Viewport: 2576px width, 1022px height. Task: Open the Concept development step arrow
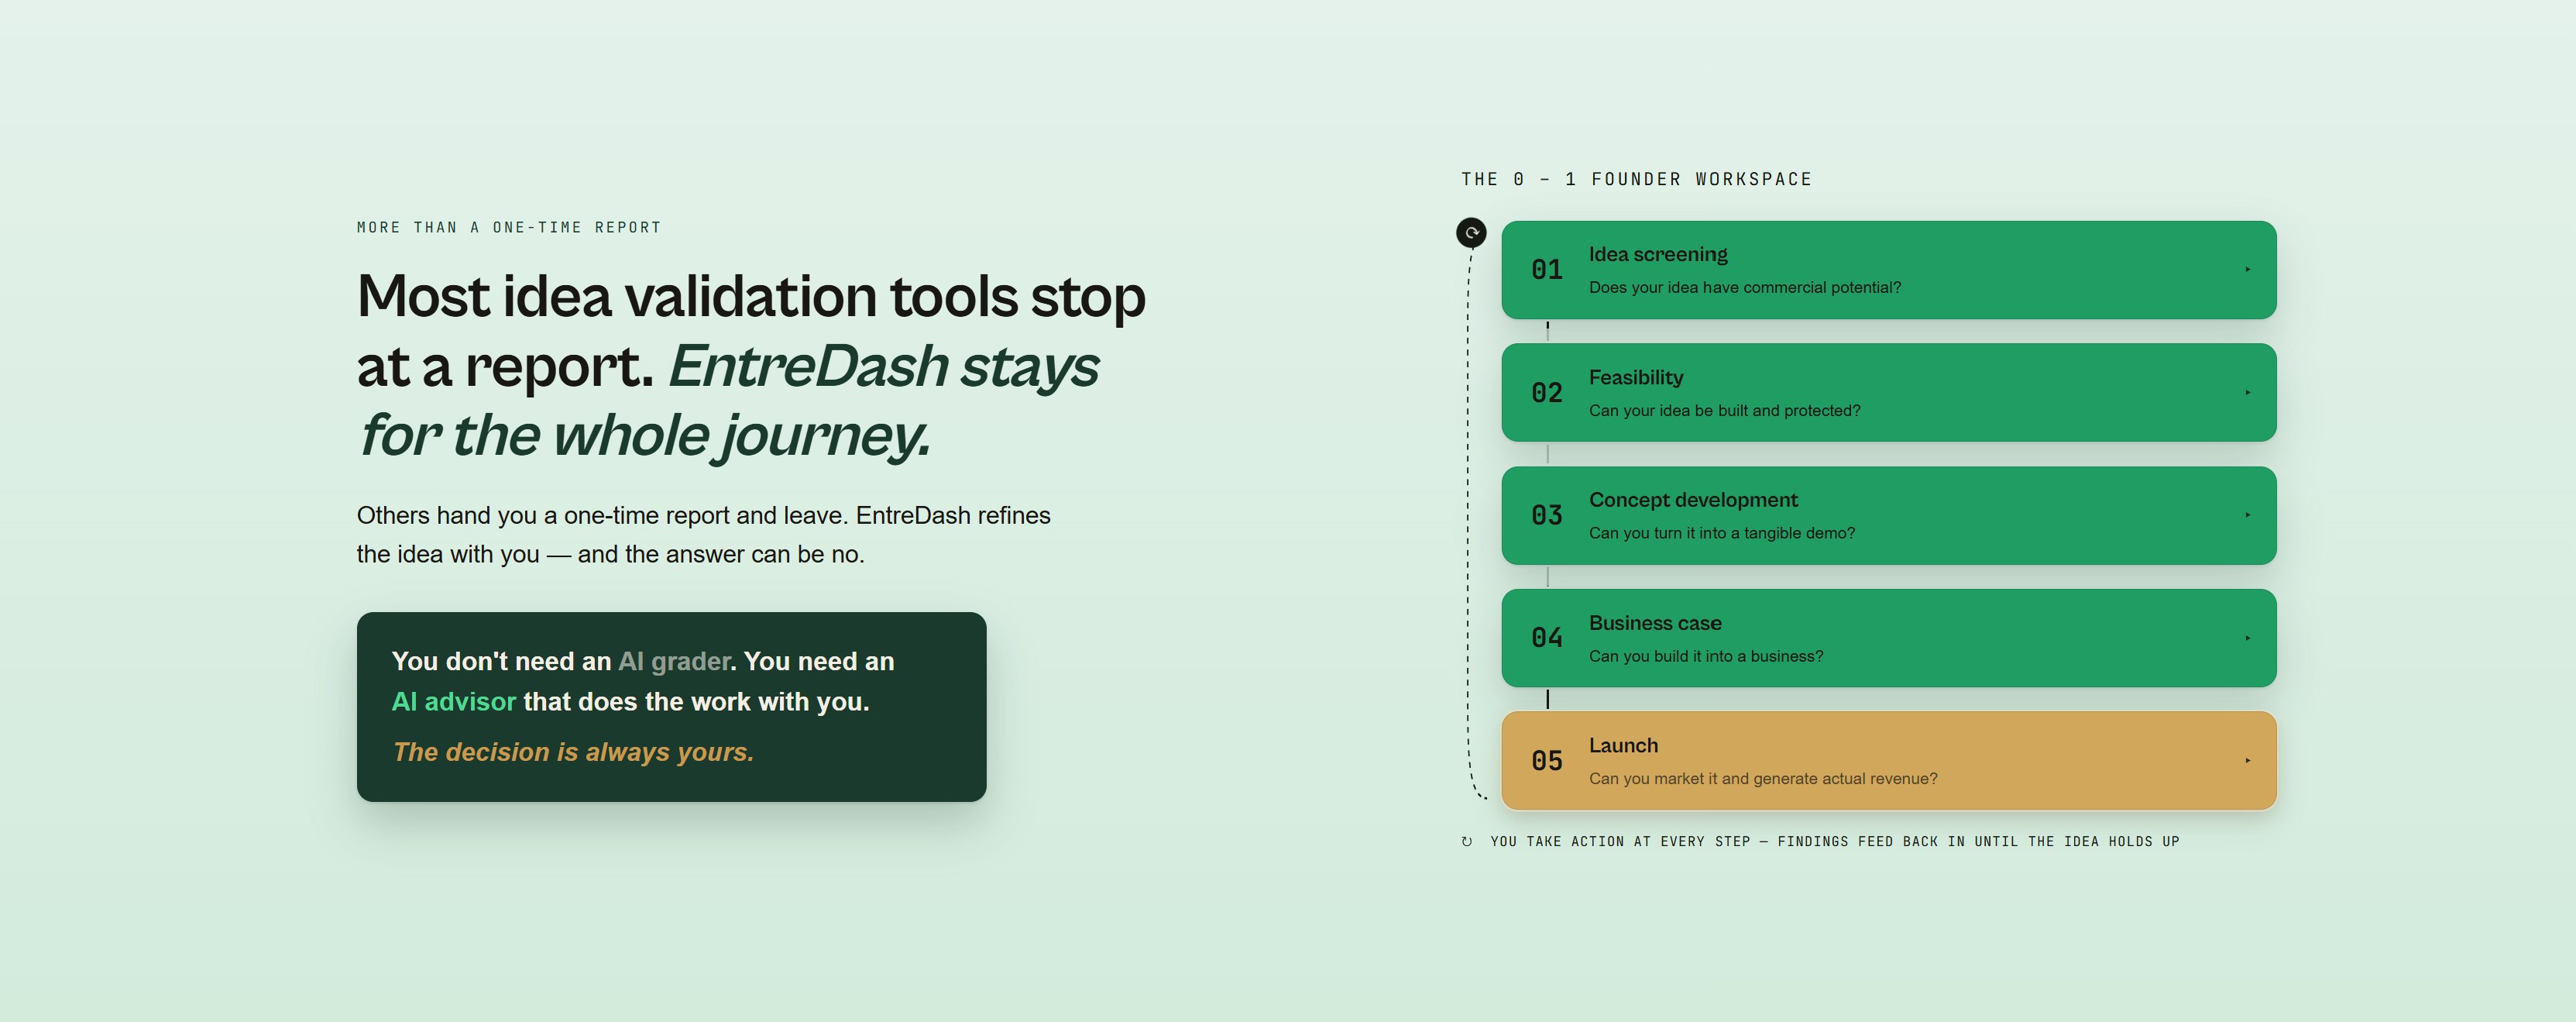click(x=2247, y=515)
